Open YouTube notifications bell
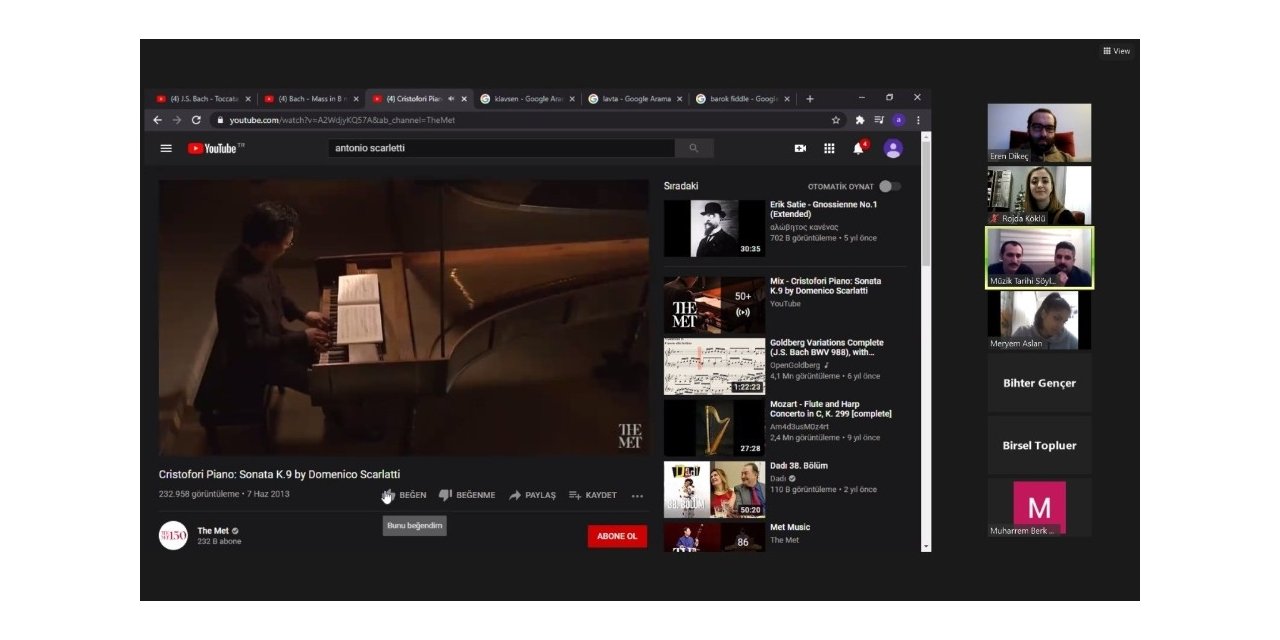The height and width of the screenshot is (640, 1280). [x=858, y=147]
